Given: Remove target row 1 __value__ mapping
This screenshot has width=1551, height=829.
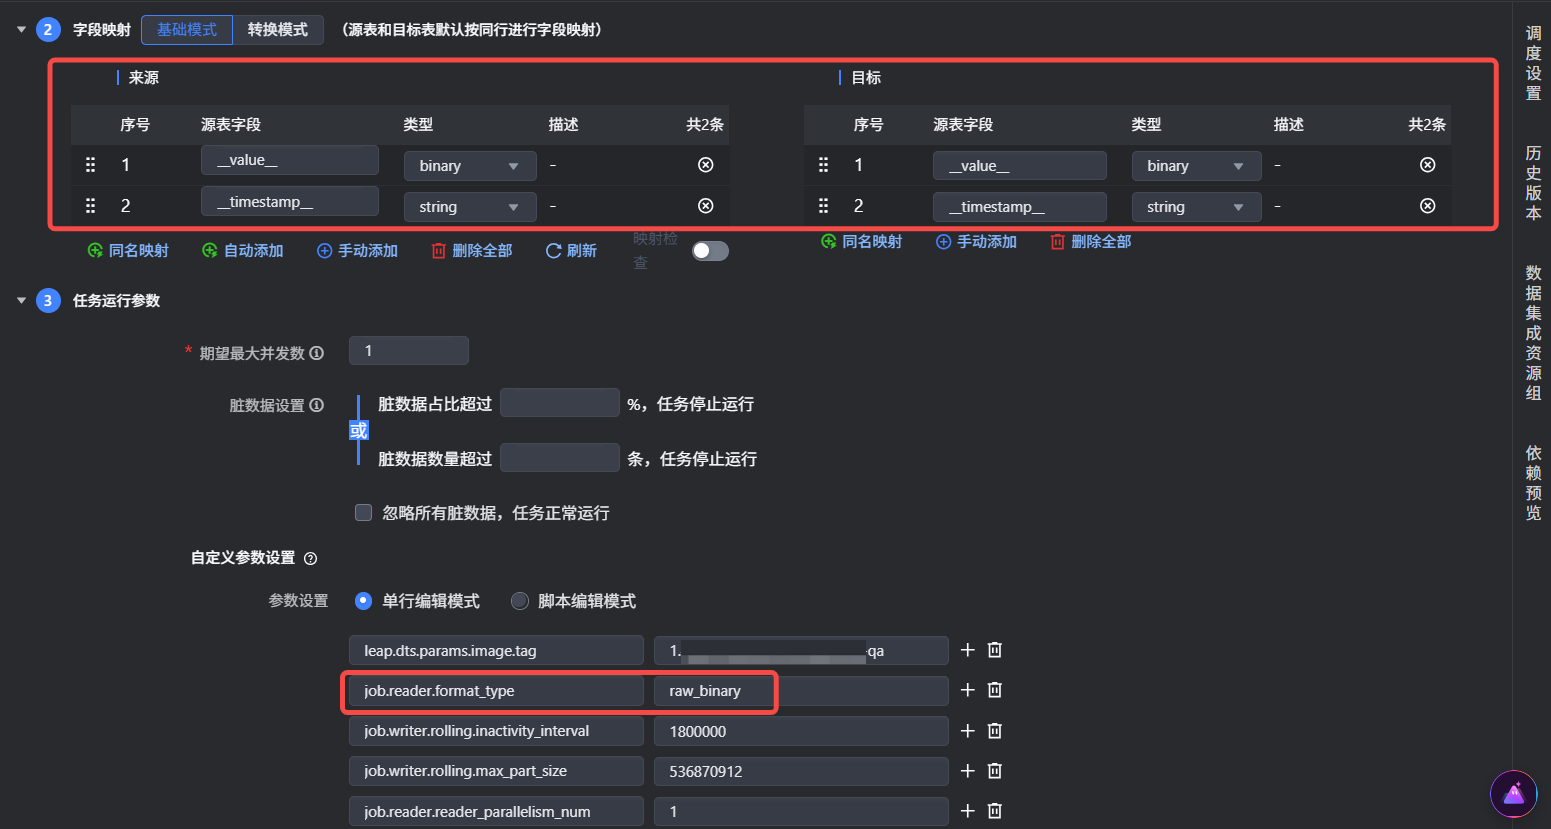Looking at the screenshot, I should [1427, 165].
